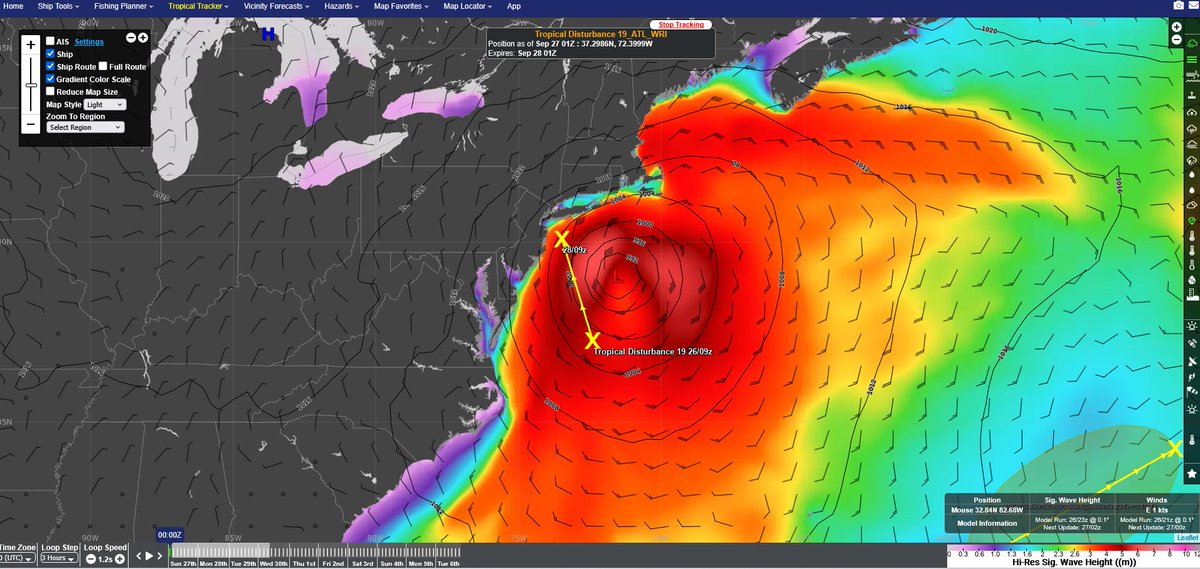The height and width of the screenshot is (569, 1200).
Task: Uncheck the Ship Route checkbox
Action: (51, 66)
